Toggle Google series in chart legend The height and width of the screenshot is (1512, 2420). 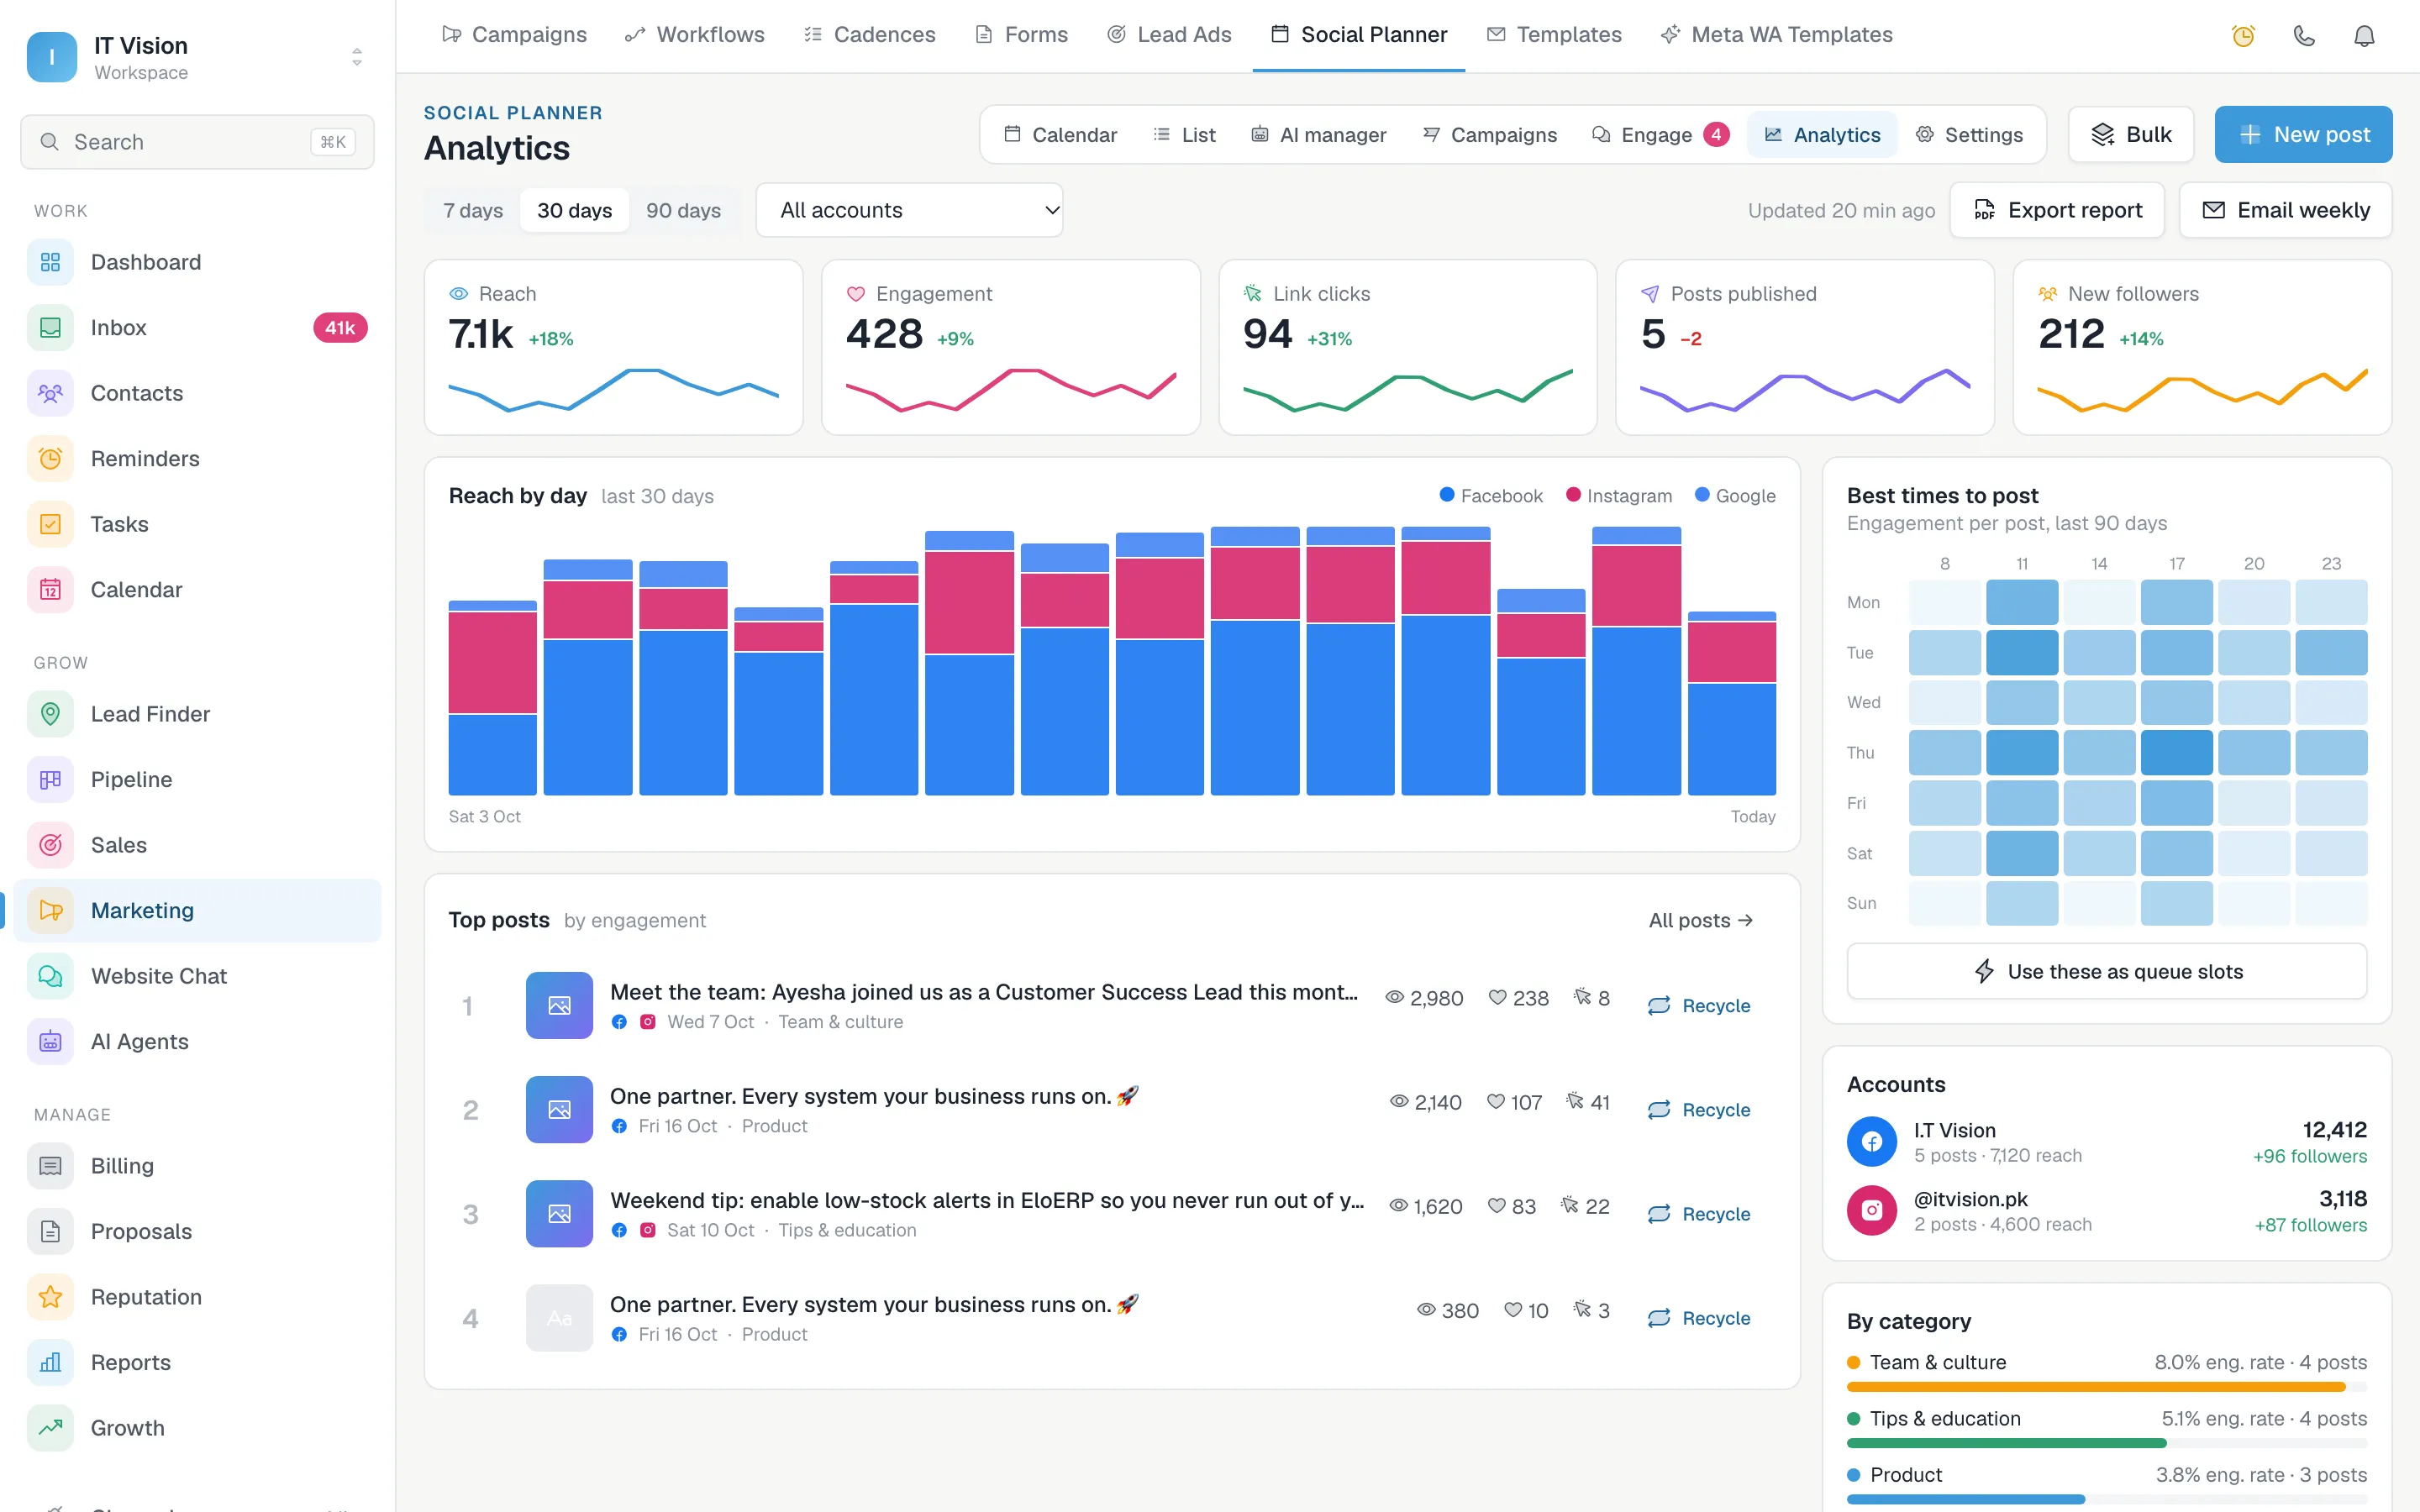[x=1735, y=496]
